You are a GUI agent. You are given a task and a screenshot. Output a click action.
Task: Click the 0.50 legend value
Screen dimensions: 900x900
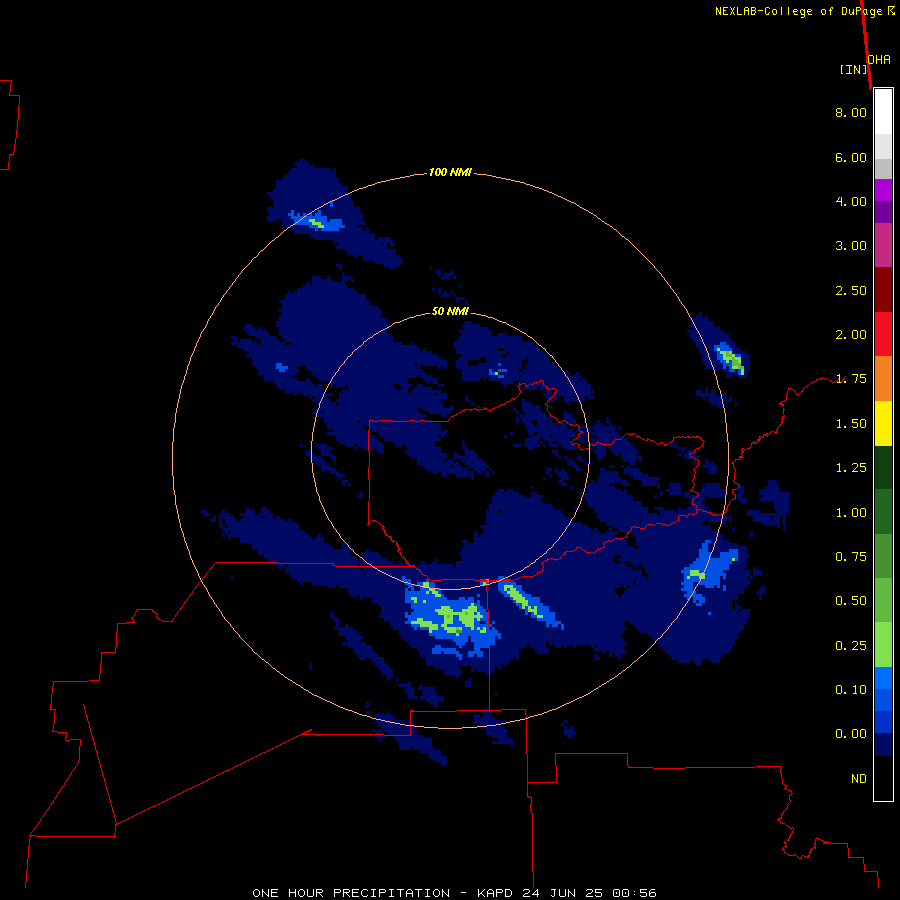coord(851,601)
